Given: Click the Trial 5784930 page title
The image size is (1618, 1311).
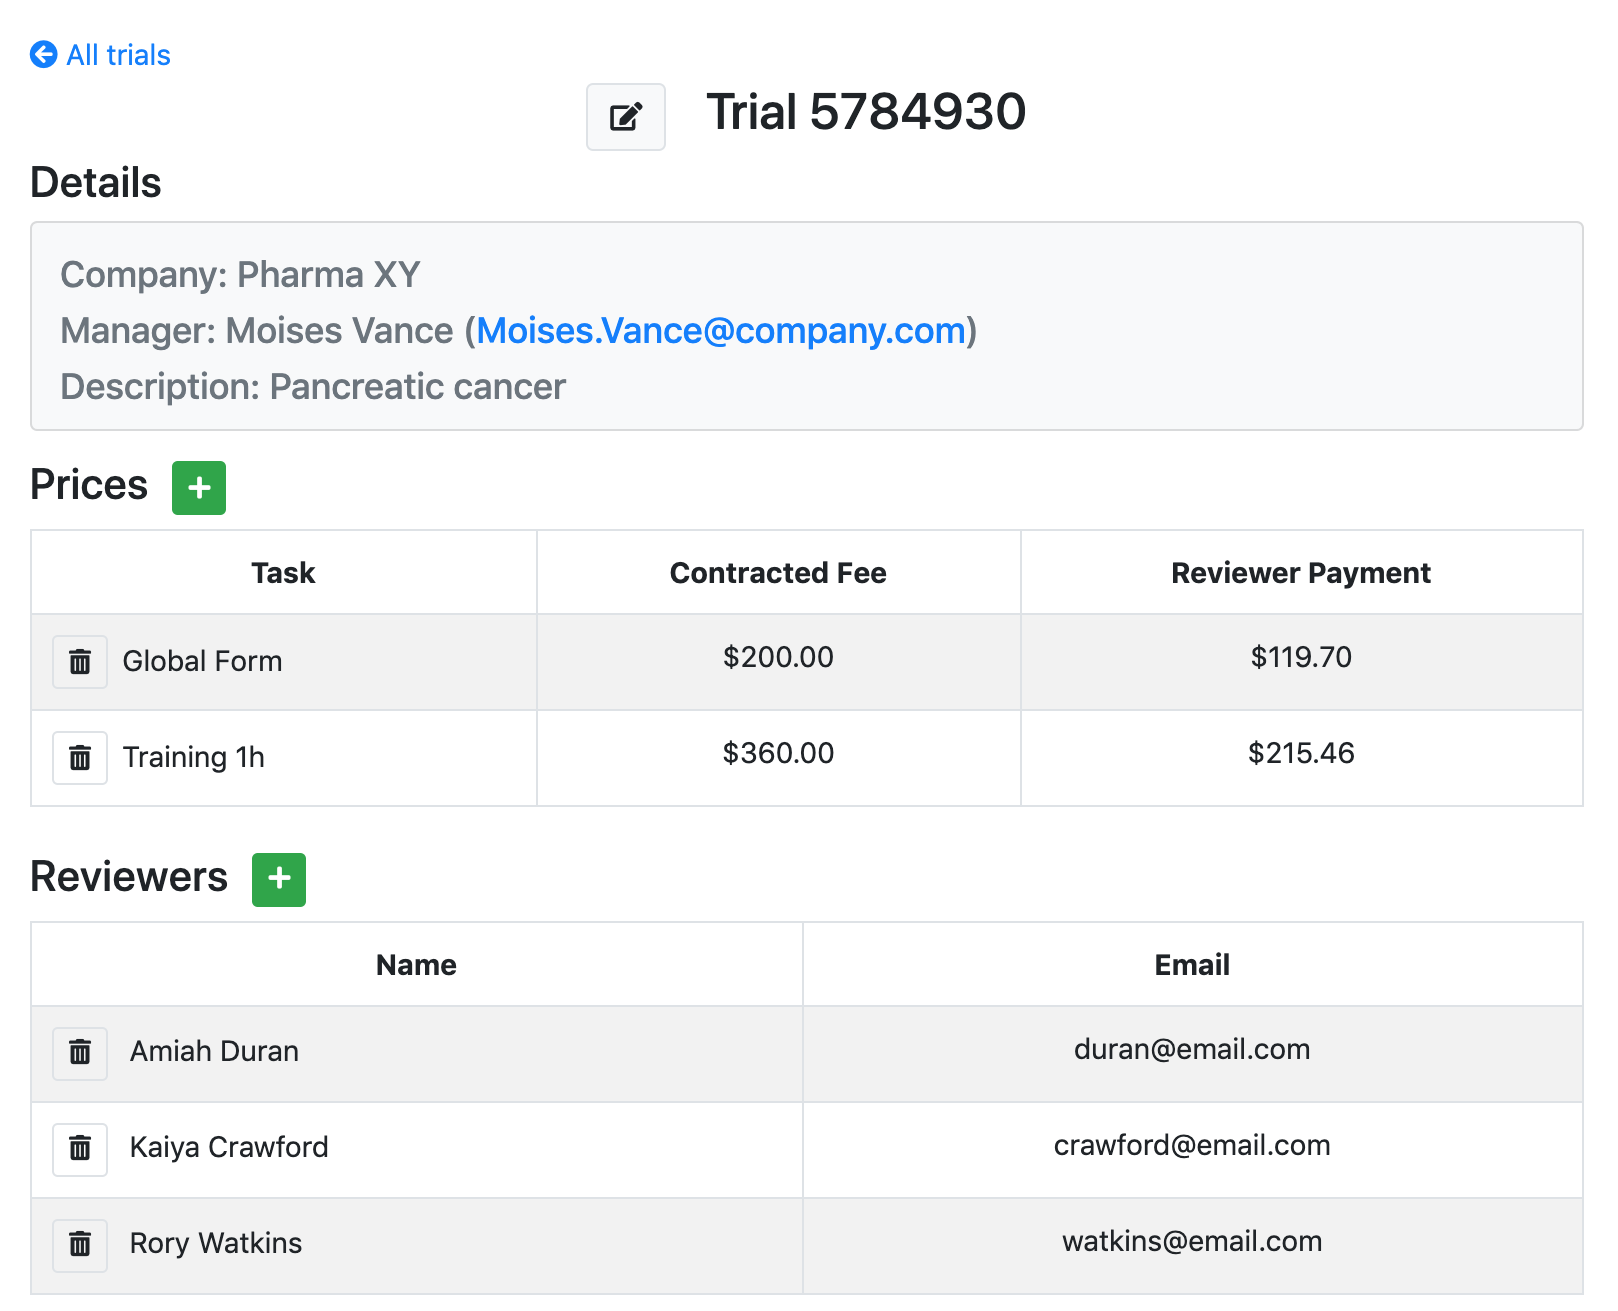Looking at the screenshot, I should 866,112.
